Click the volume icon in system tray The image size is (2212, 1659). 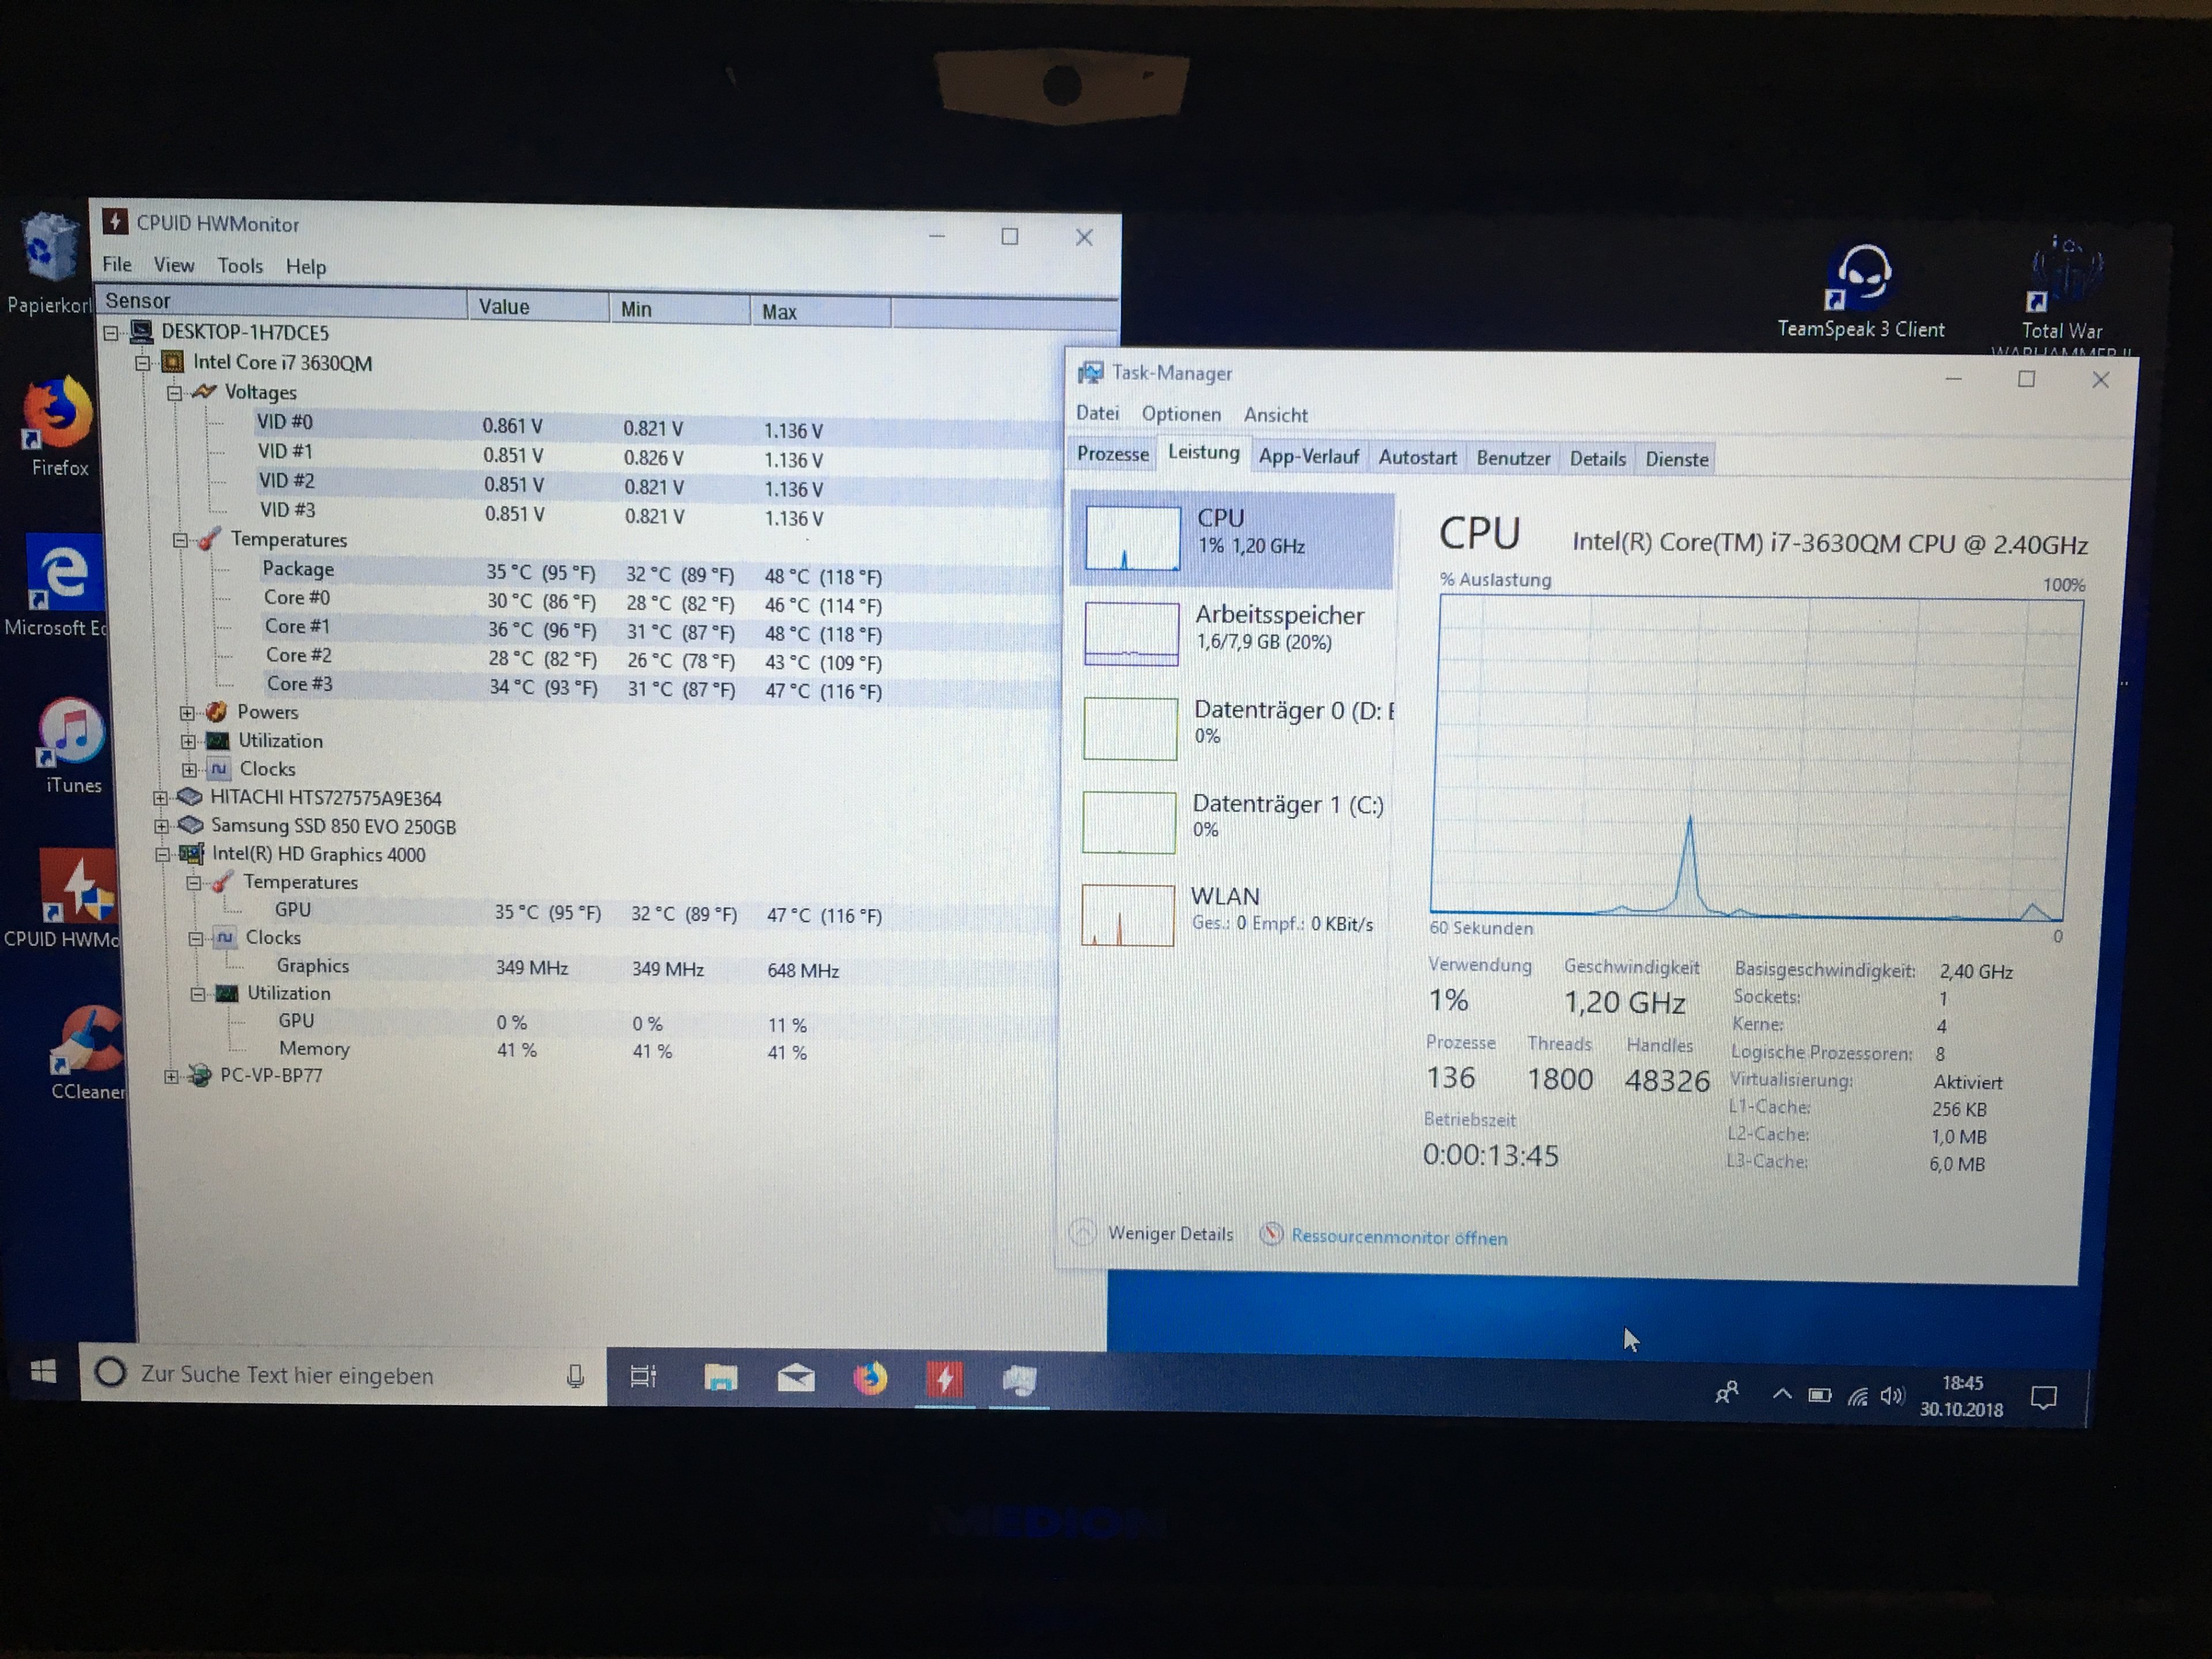tap(1891, 1395)
